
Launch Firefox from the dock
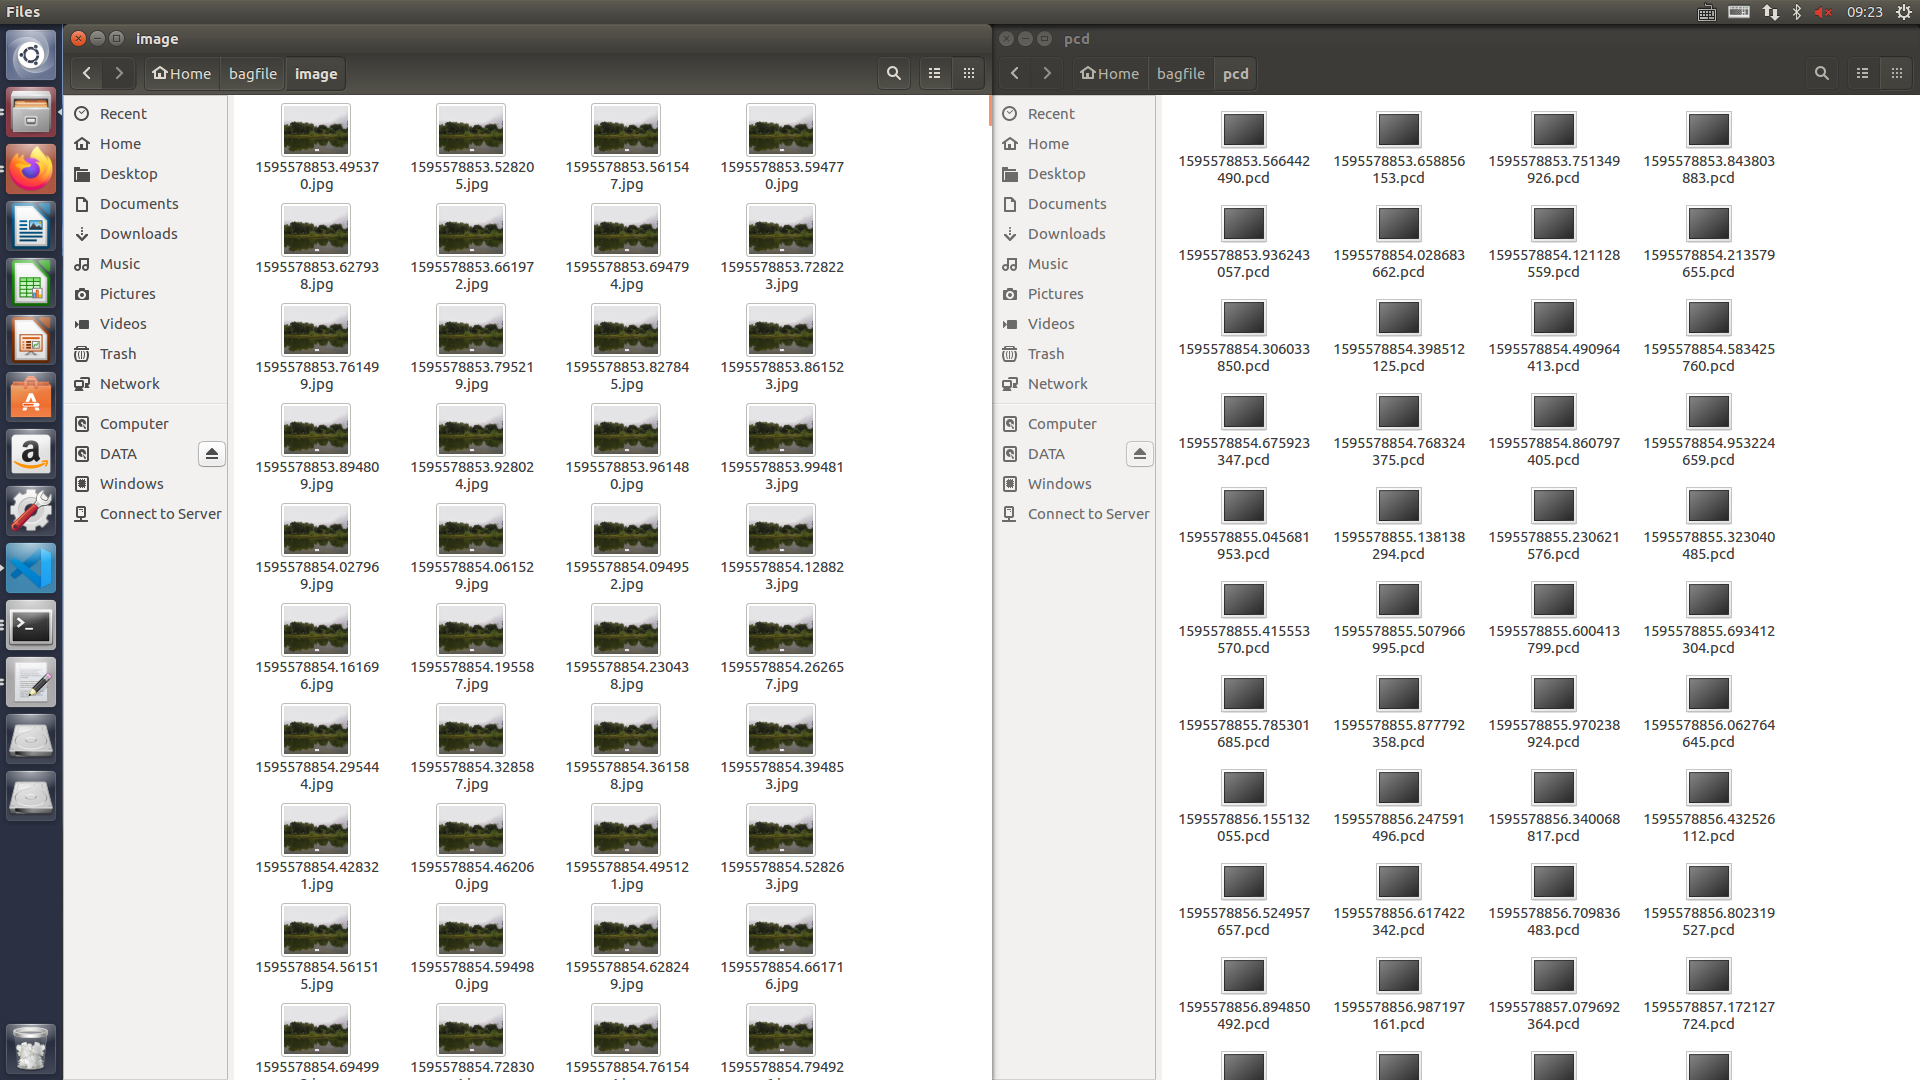tap(31, 169)
